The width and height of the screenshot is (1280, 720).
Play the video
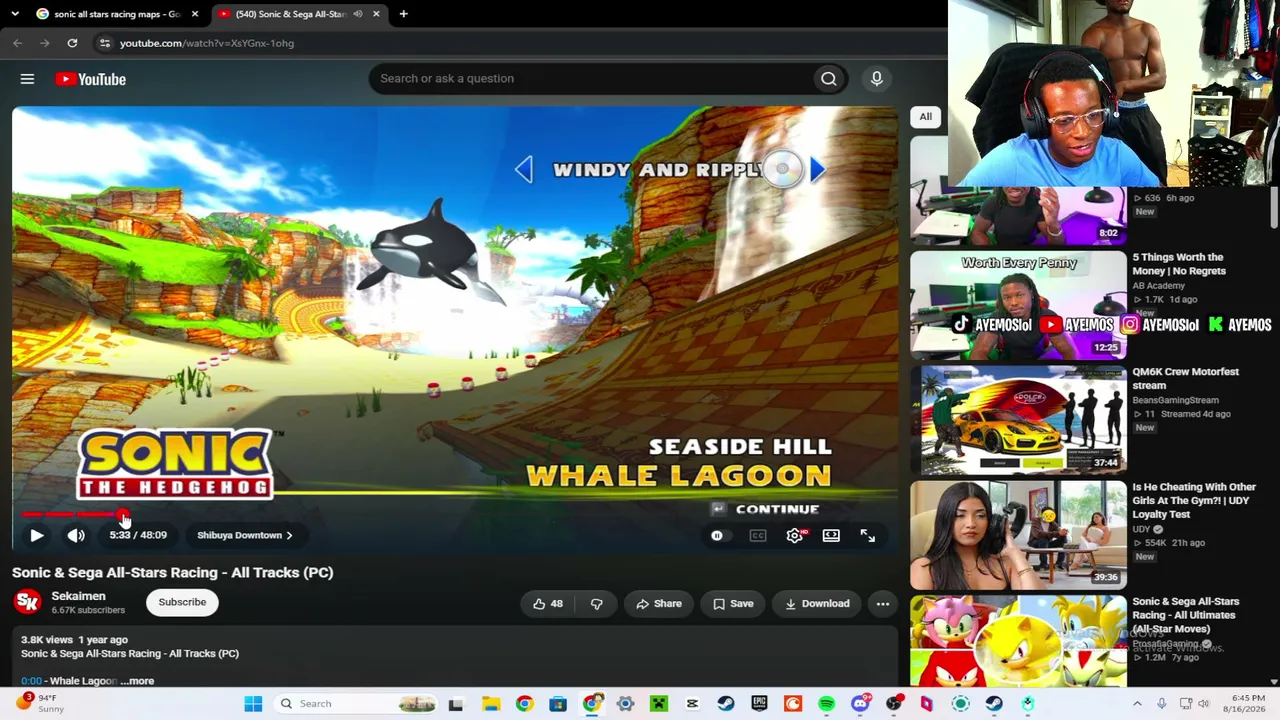click(36, 535)
